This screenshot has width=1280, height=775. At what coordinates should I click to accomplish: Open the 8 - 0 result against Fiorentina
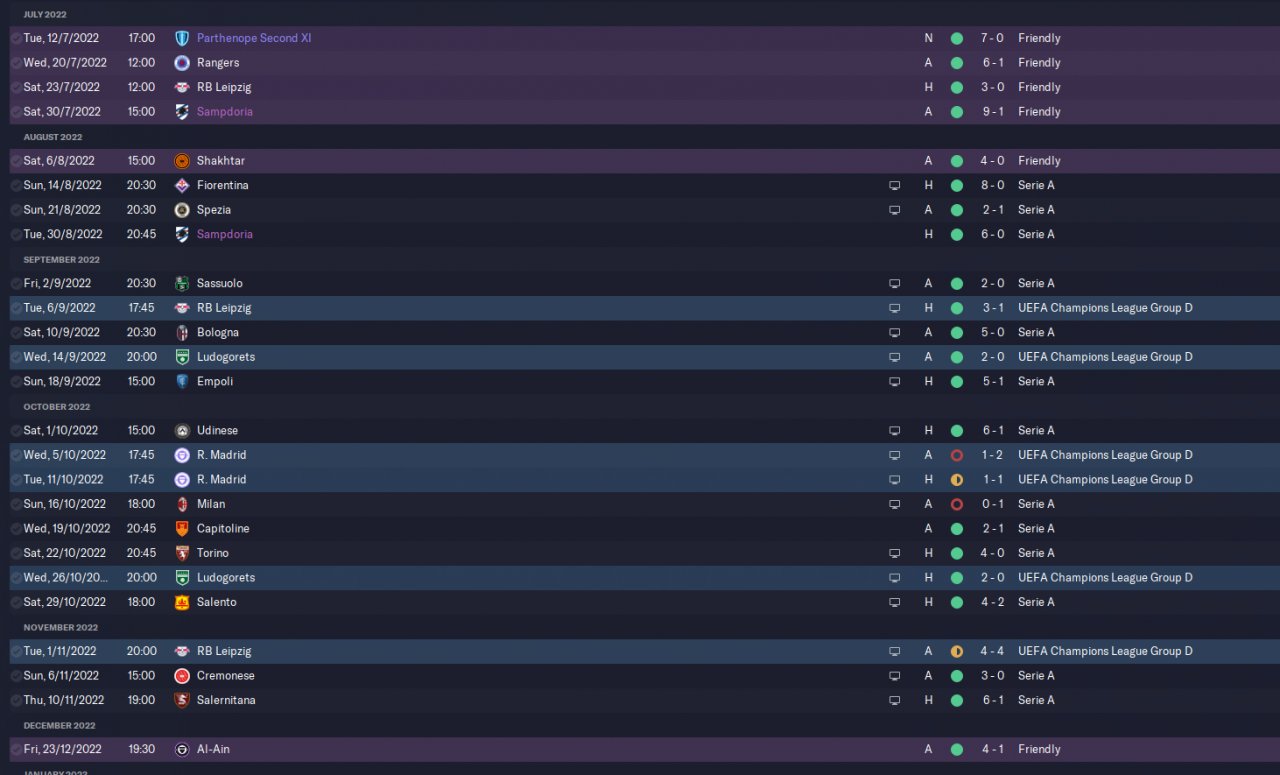pyautogui.click(x=992, y=185)
